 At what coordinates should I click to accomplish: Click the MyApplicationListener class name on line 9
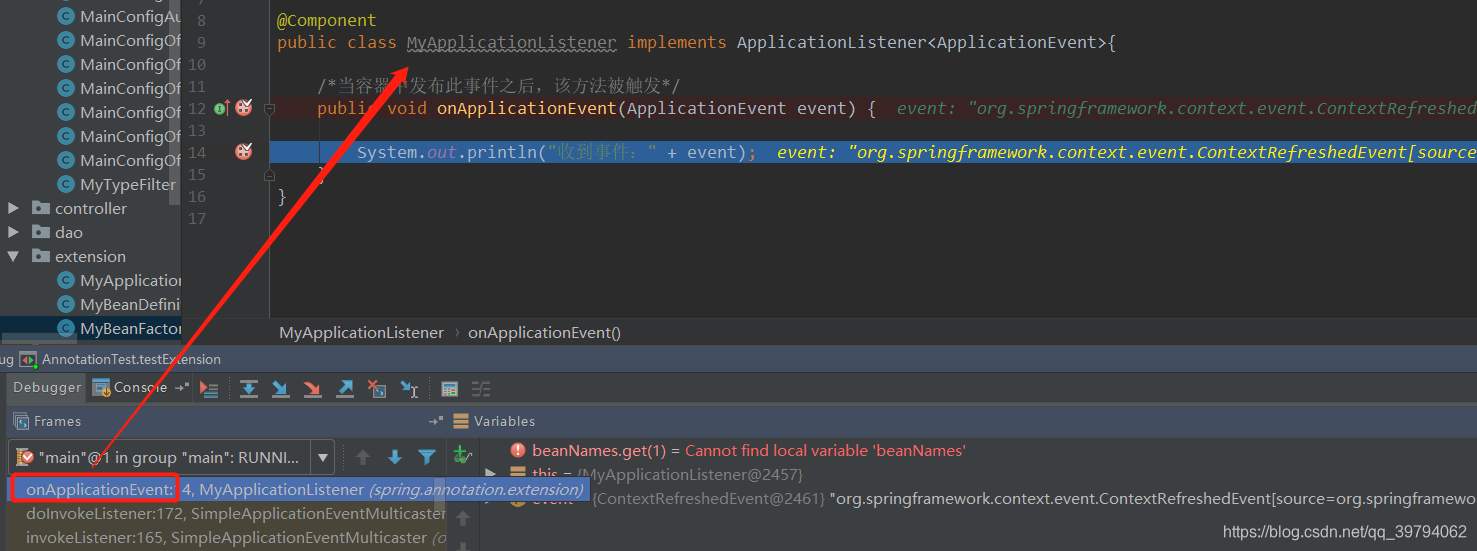click(512, 42)
